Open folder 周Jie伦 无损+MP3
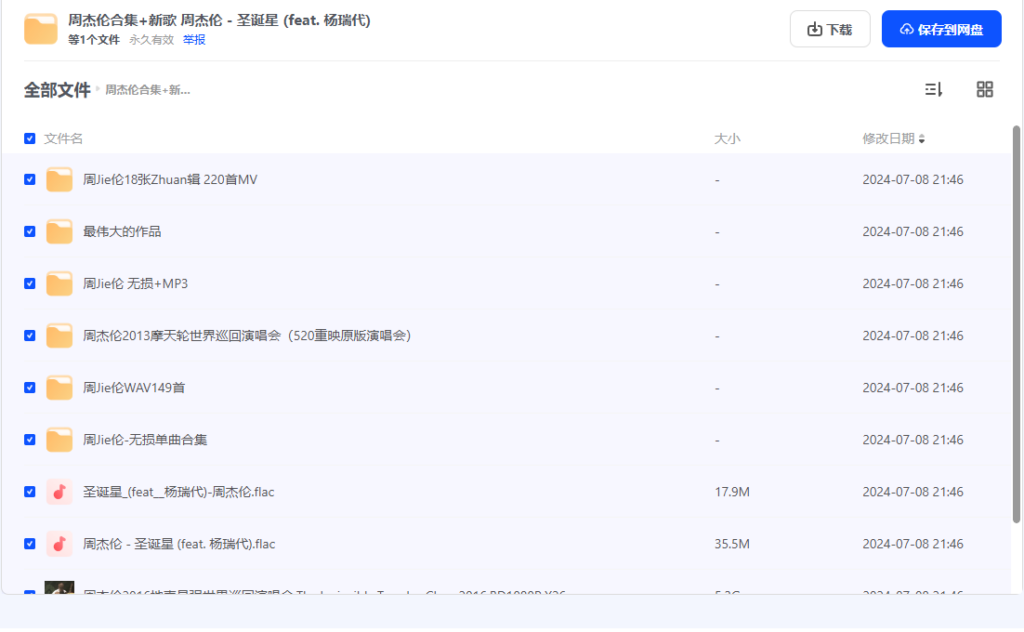This screenshot has width=1024, height=632. 135,283
